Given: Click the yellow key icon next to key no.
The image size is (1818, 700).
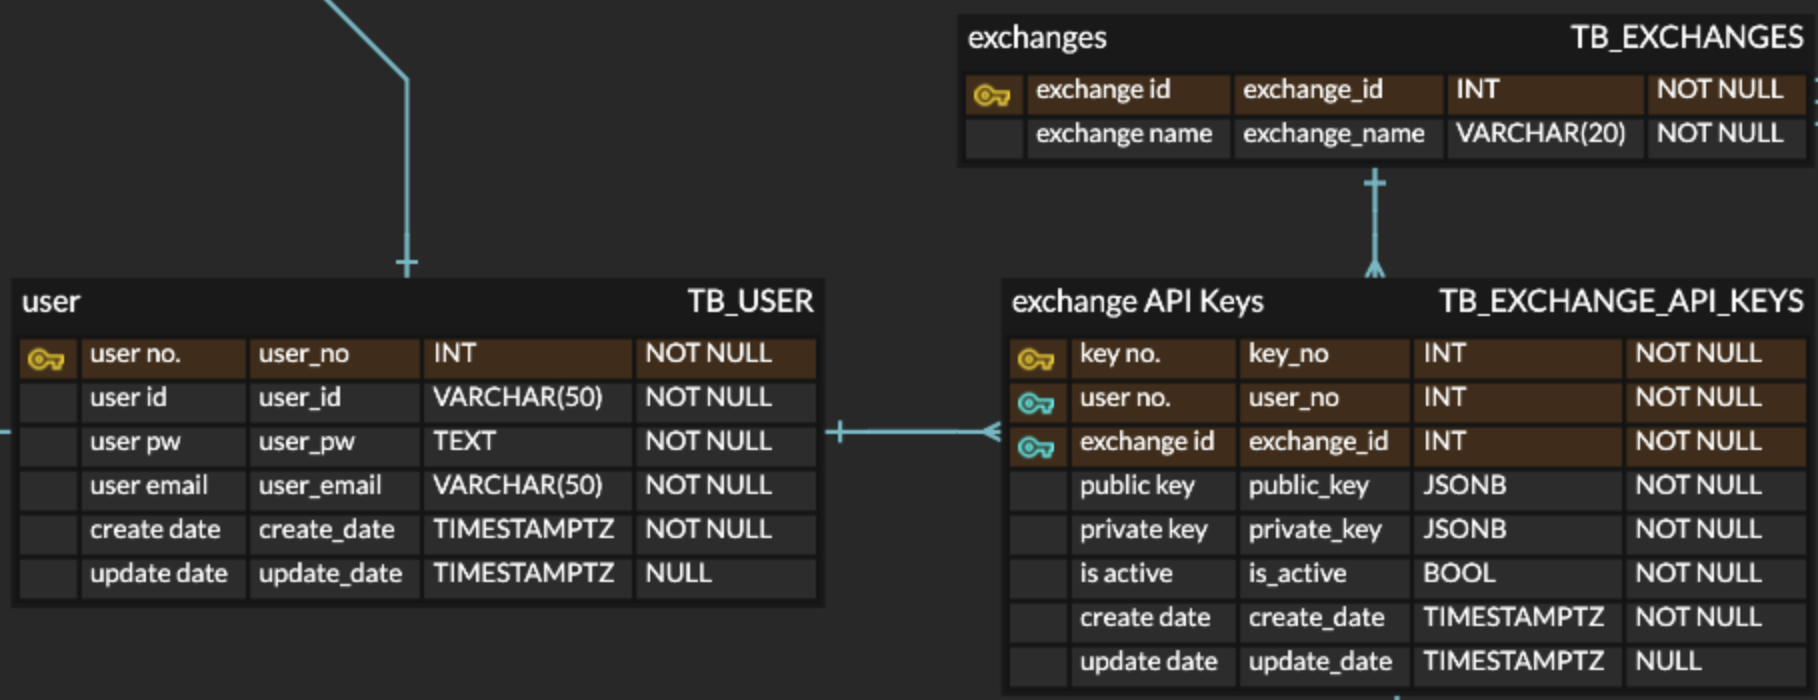Looking at the screenshot, I should point(1036,358).
